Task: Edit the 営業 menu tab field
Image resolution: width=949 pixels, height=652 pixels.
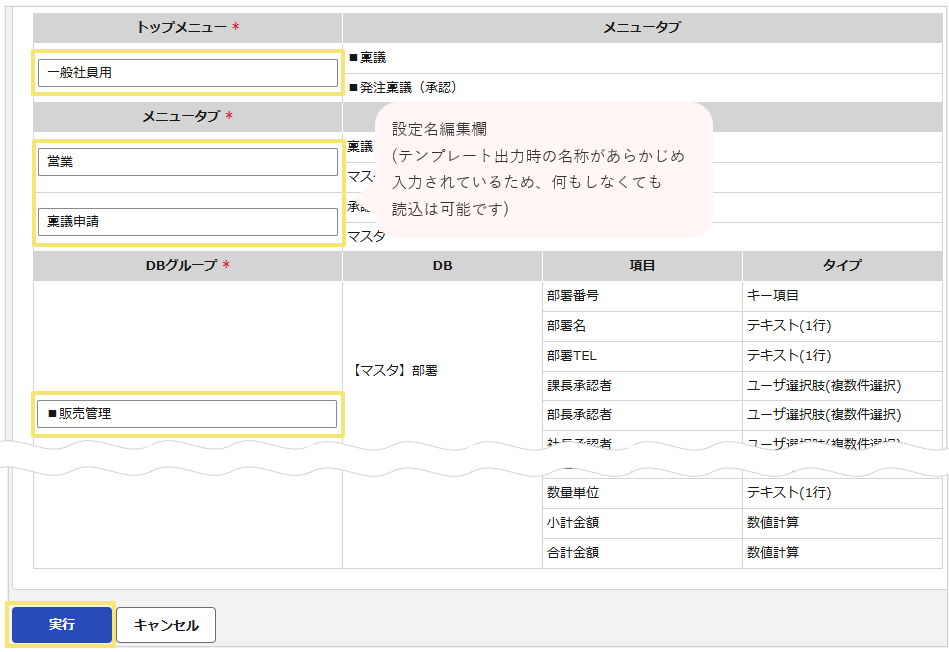Action: pyautogui.click(x=188, y=162)
